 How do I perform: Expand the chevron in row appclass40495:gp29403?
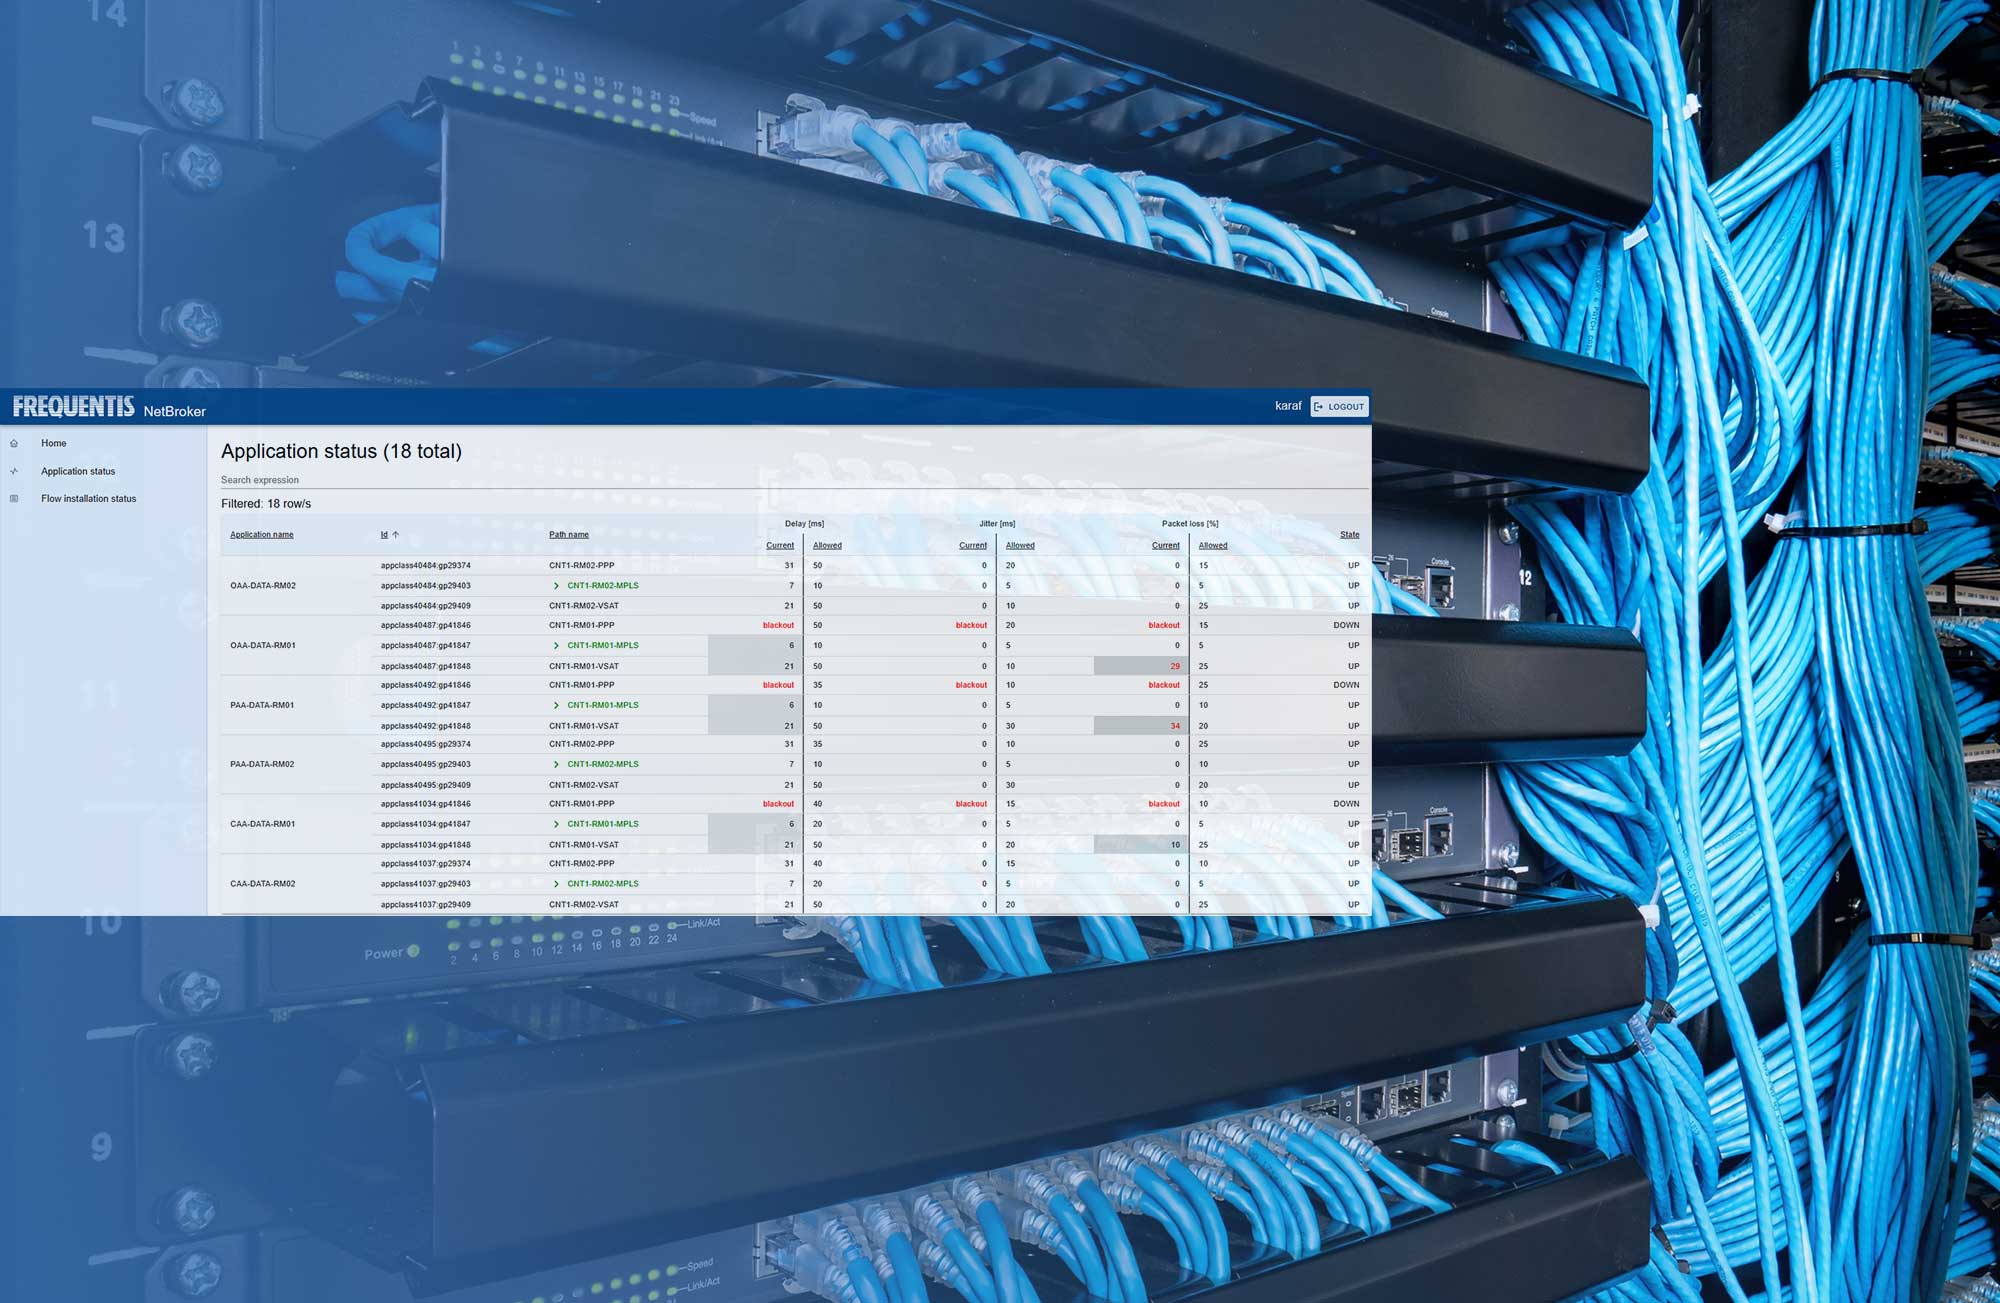click(556, 765)
